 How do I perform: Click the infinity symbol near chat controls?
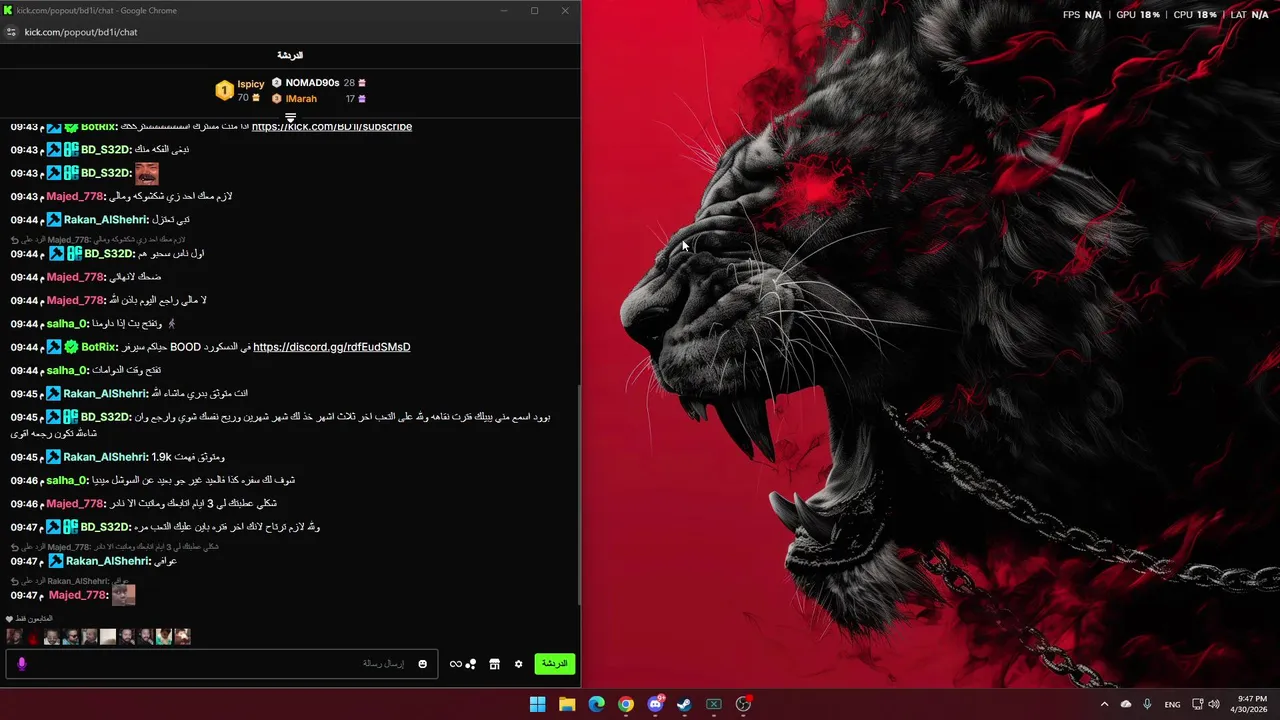(455, 664)
